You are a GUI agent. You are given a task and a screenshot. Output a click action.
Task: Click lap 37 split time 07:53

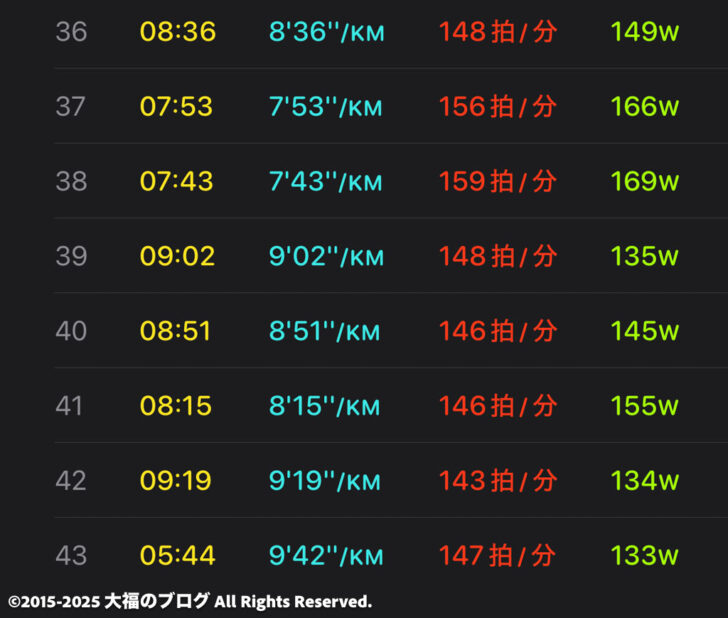pyautogui.click(x=176, y=107)
